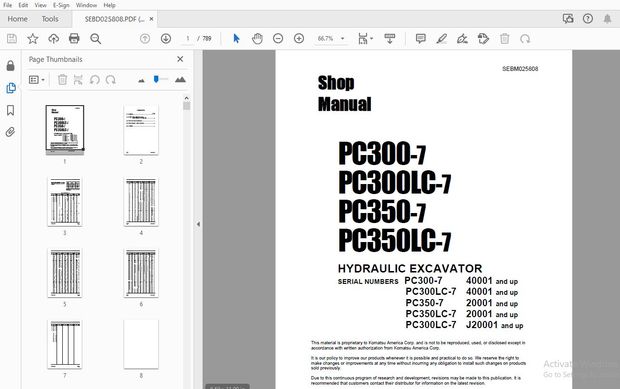Click the 66.7% zoom level field
This screenshot has height=389, width=620.
326,38
